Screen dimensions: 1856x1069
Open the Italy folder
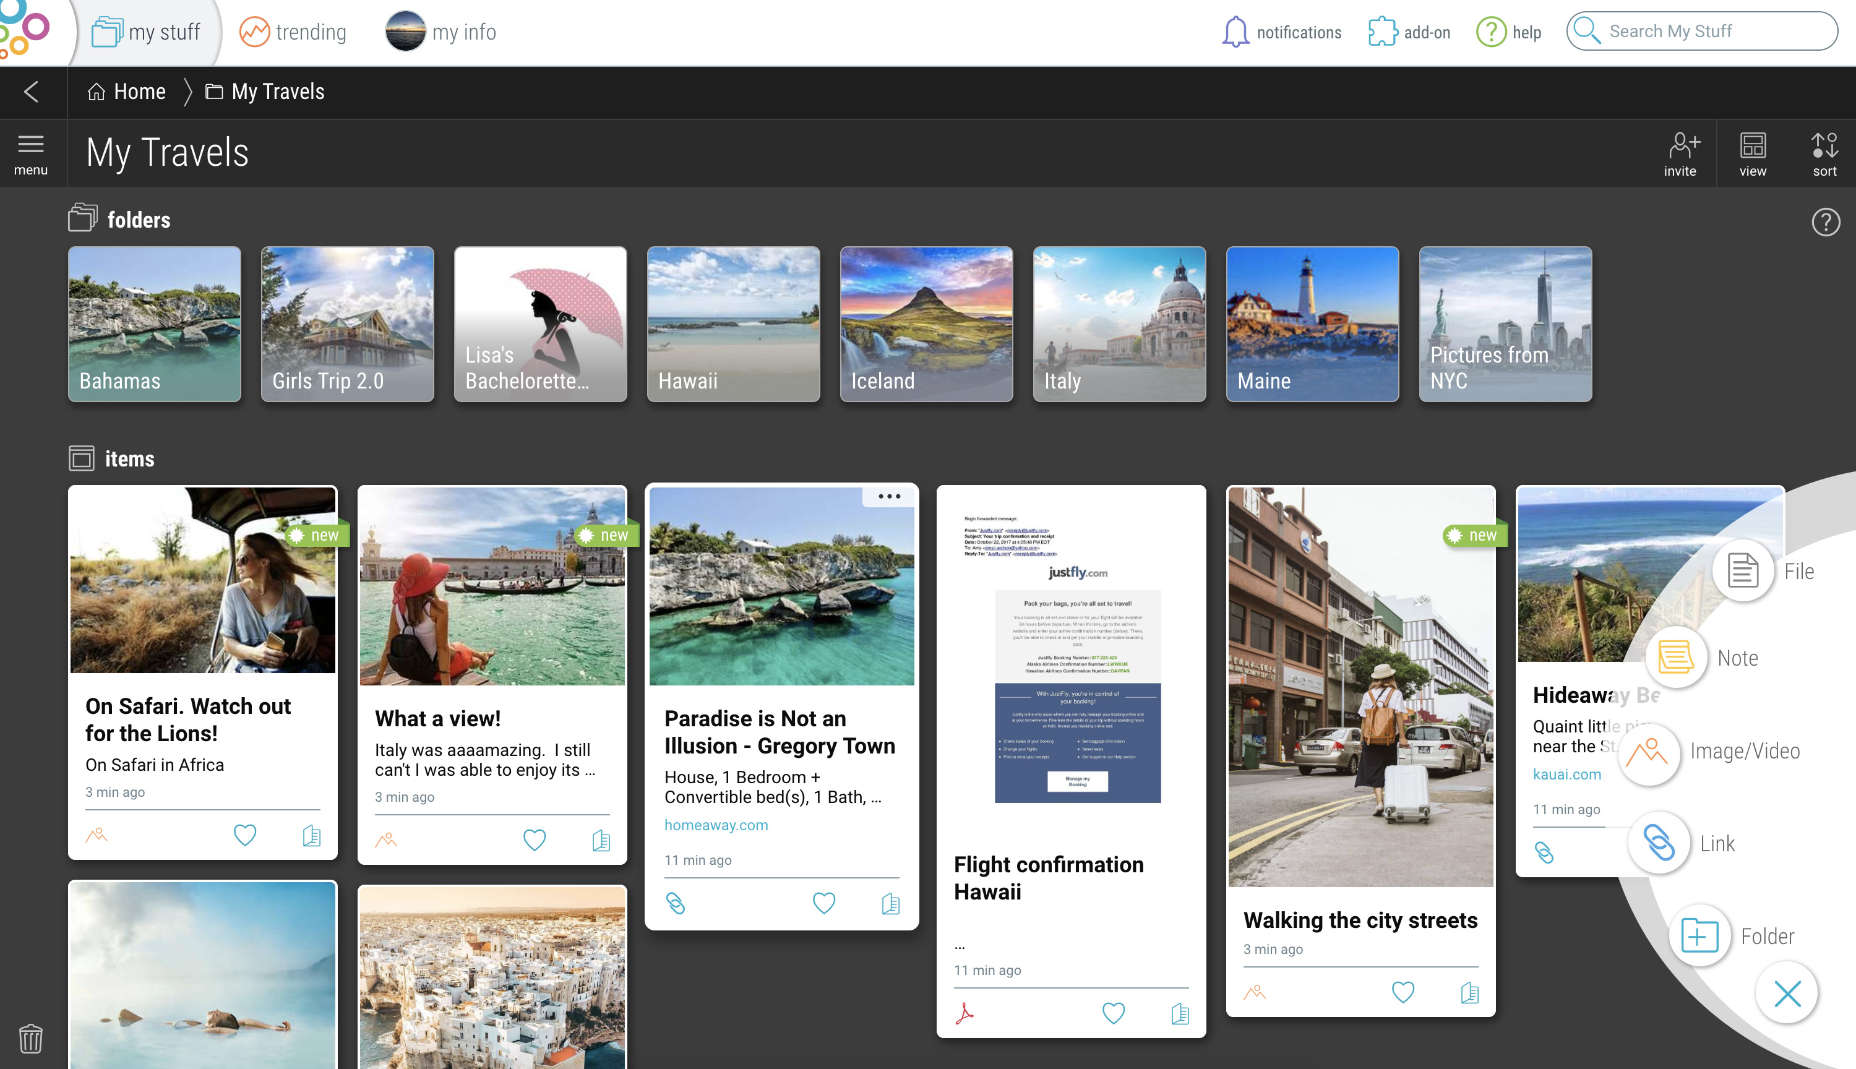pos(1119,324)
